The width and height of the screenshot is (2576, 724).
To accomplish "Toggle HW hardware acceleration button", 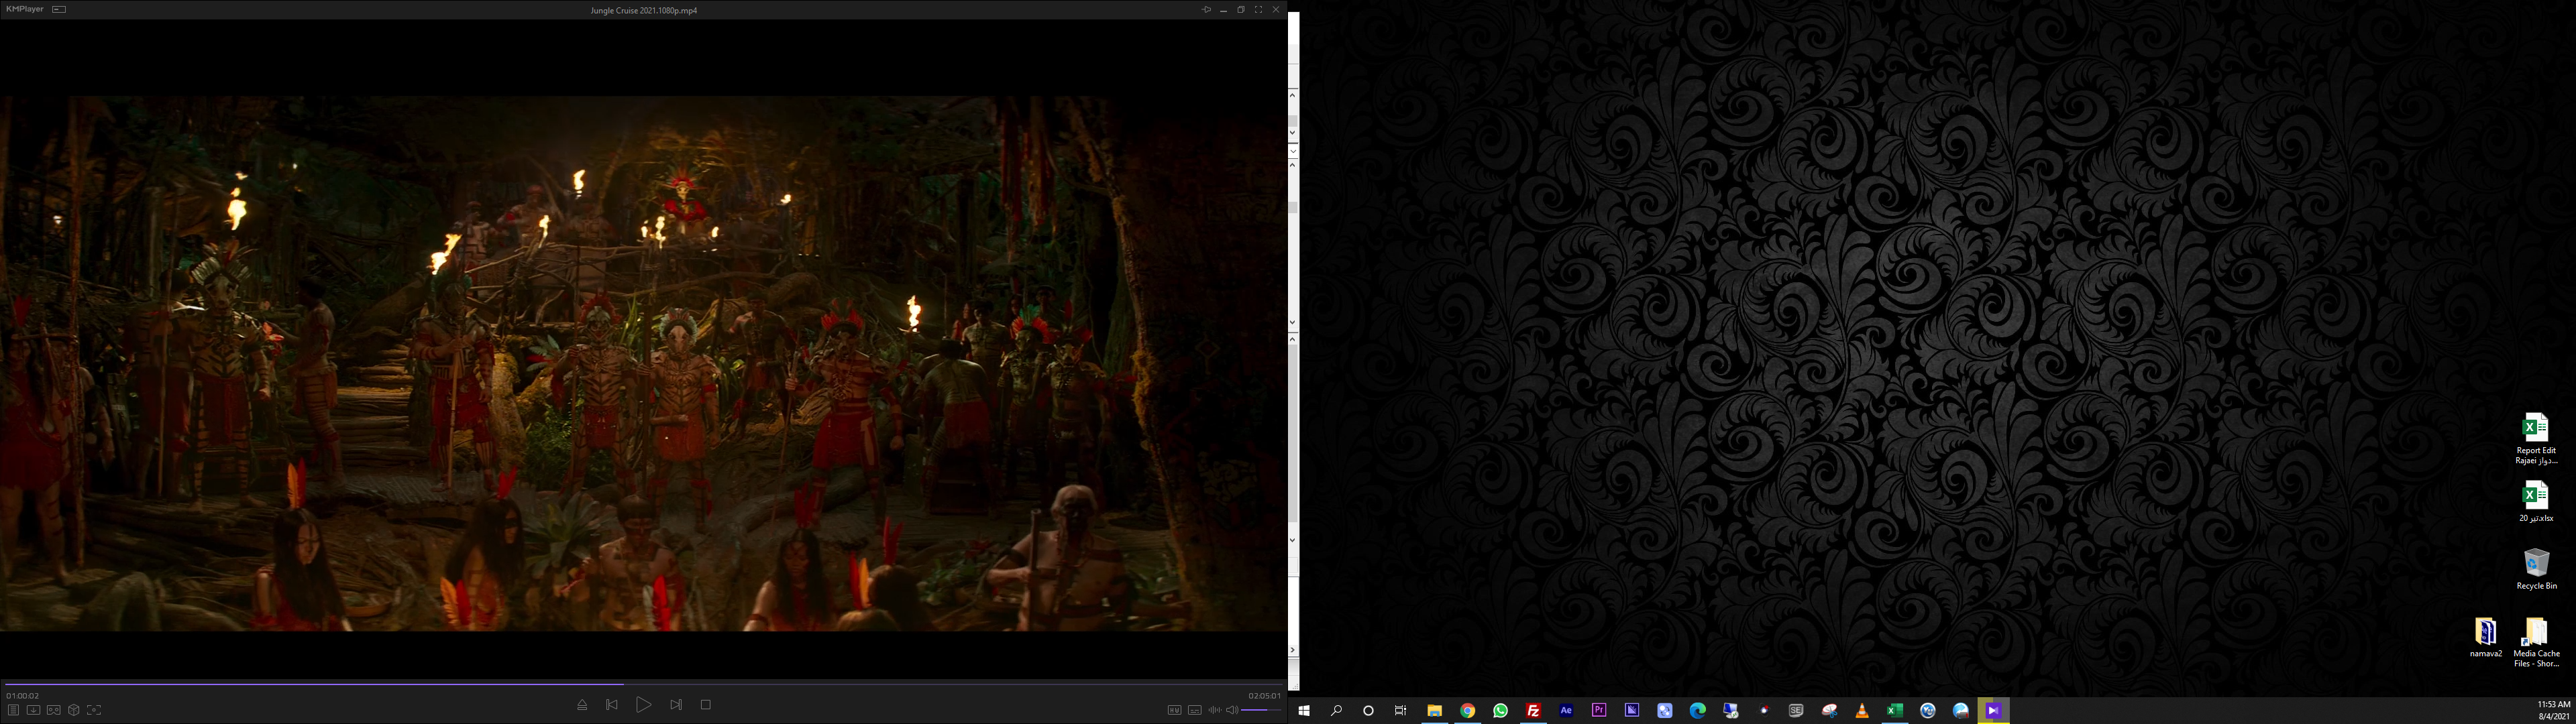I will [1174, 710].
